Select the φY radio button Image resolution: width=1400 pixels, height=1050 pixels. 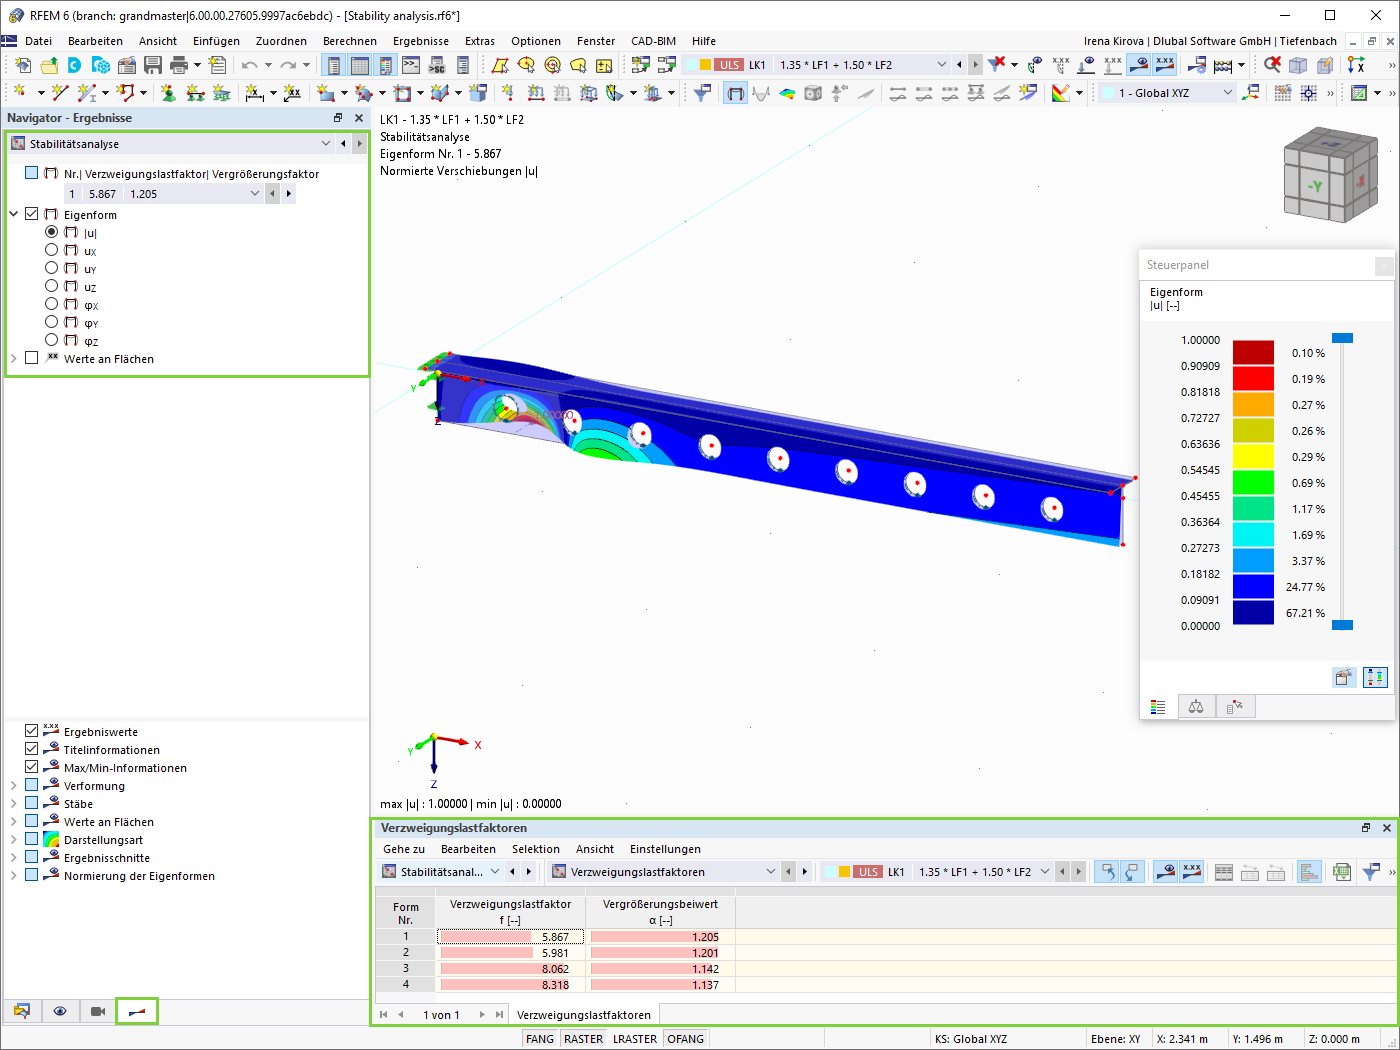(52, 322)
